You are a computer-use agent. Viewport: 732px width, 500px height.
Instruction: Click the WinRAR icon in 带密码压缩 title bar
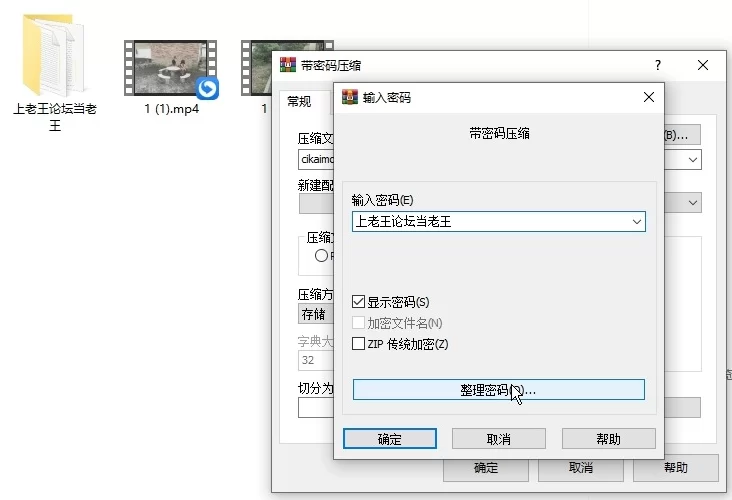(x=287, y=65)
